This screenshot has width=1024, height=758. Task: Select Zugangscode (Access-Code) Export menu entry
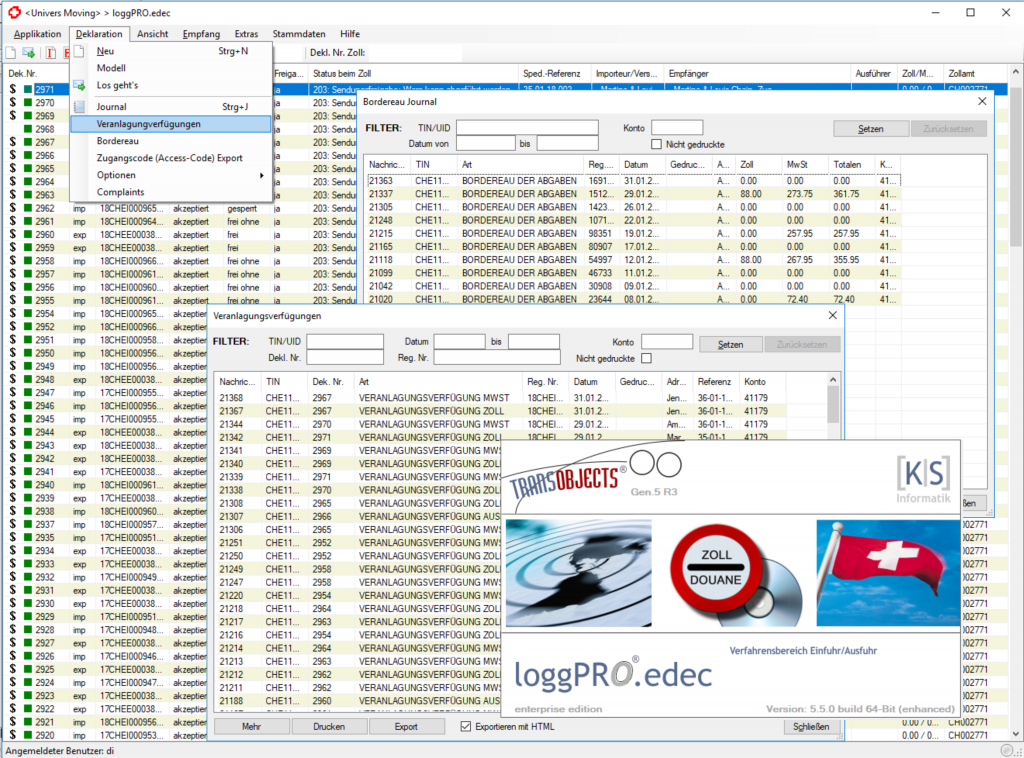point(170,158)
